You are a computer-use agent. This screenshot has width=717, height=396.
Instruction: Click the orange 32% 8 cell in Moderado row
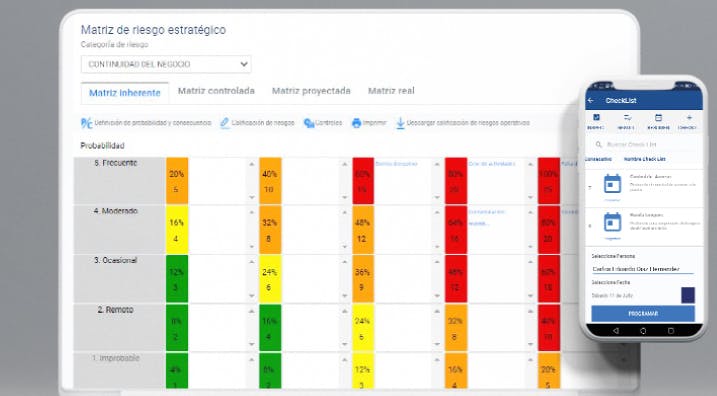point(270,230)
